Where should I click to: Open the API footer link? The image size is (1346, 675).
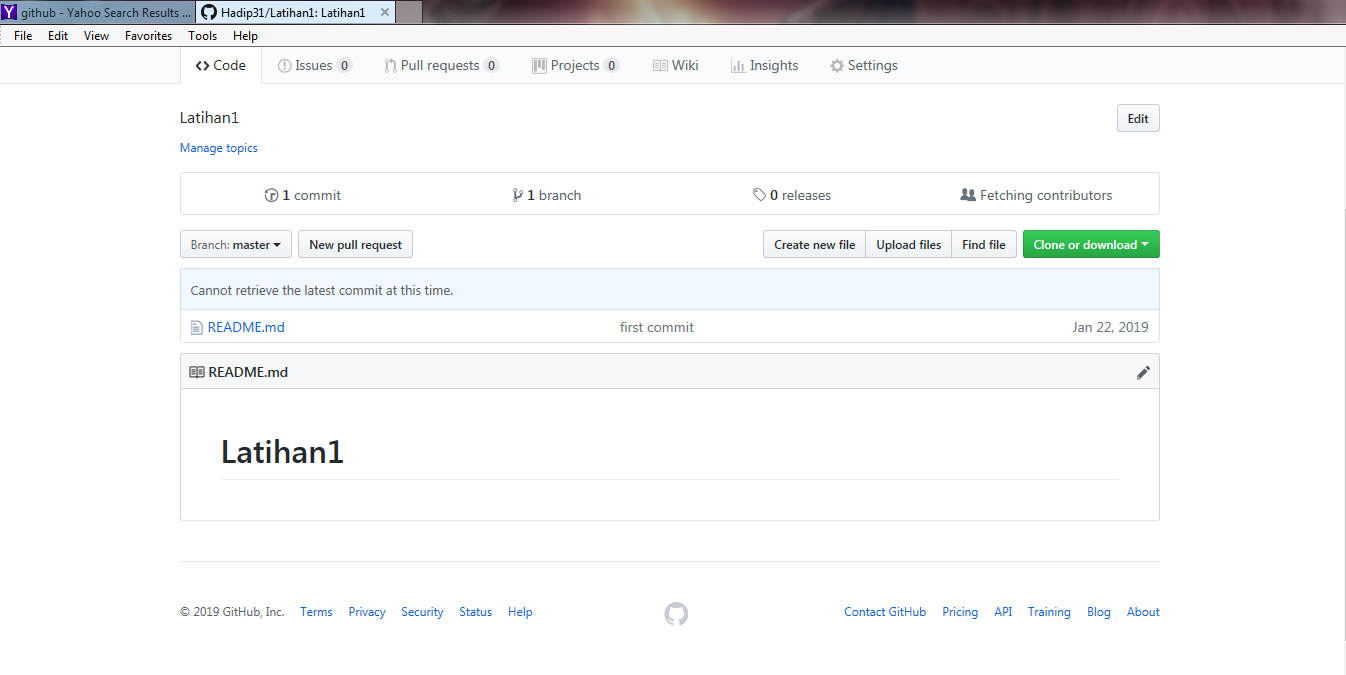pyautogui.click(x=1003, y=612)
